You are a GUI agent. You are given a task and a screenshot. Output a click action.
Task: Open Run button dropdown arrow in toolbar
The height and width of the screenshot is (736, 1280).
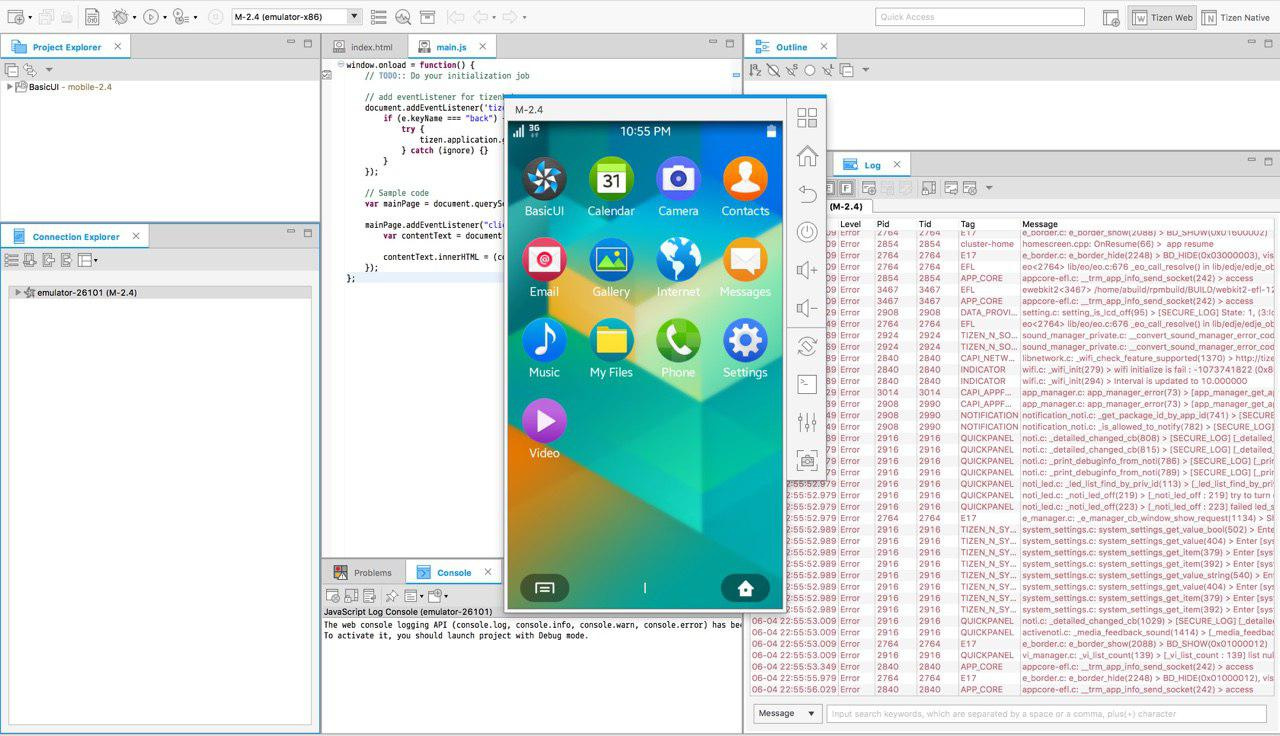click(x=164, y=17)
